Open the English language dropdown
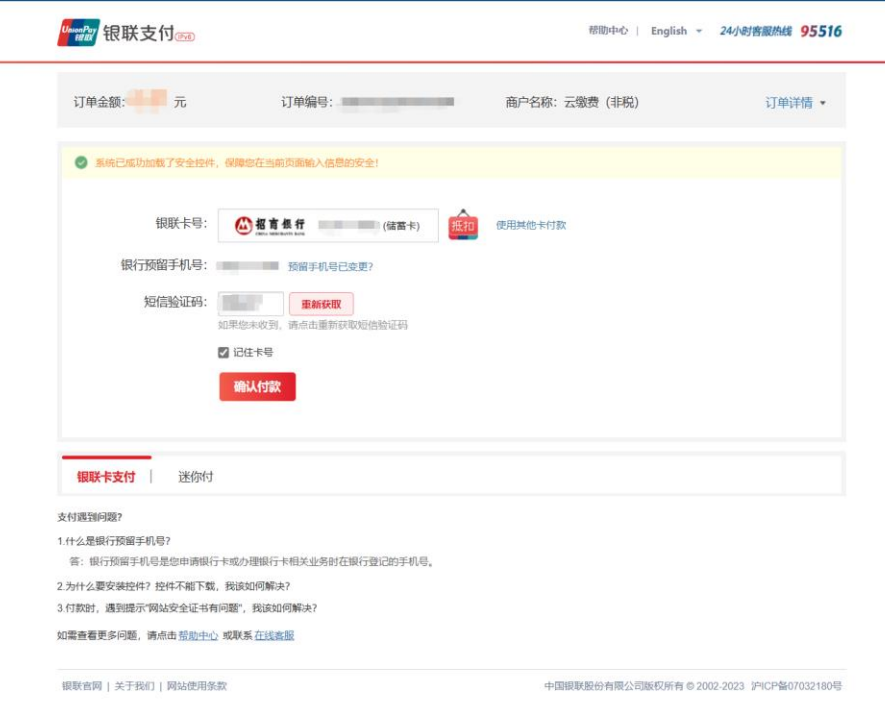 (x=676, y=31)
